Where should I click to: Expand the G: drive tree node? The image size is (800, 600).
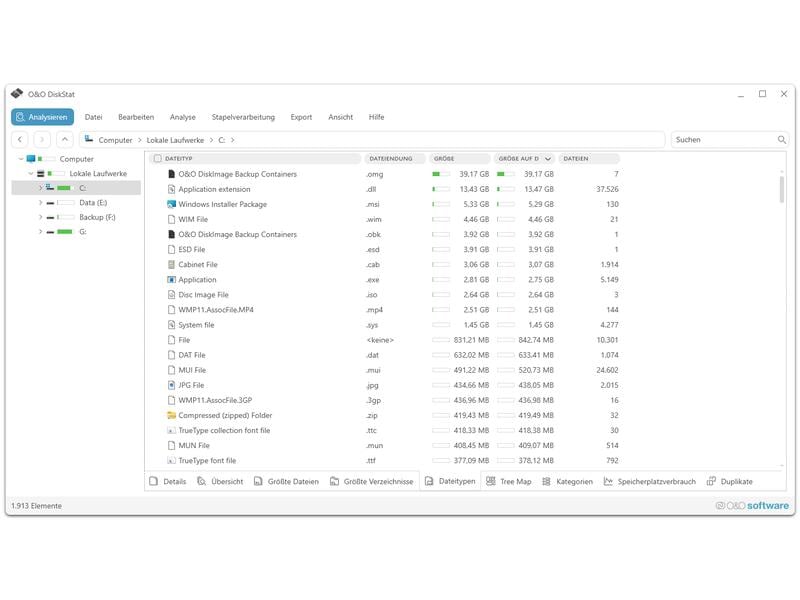click(x=40, y=232)
